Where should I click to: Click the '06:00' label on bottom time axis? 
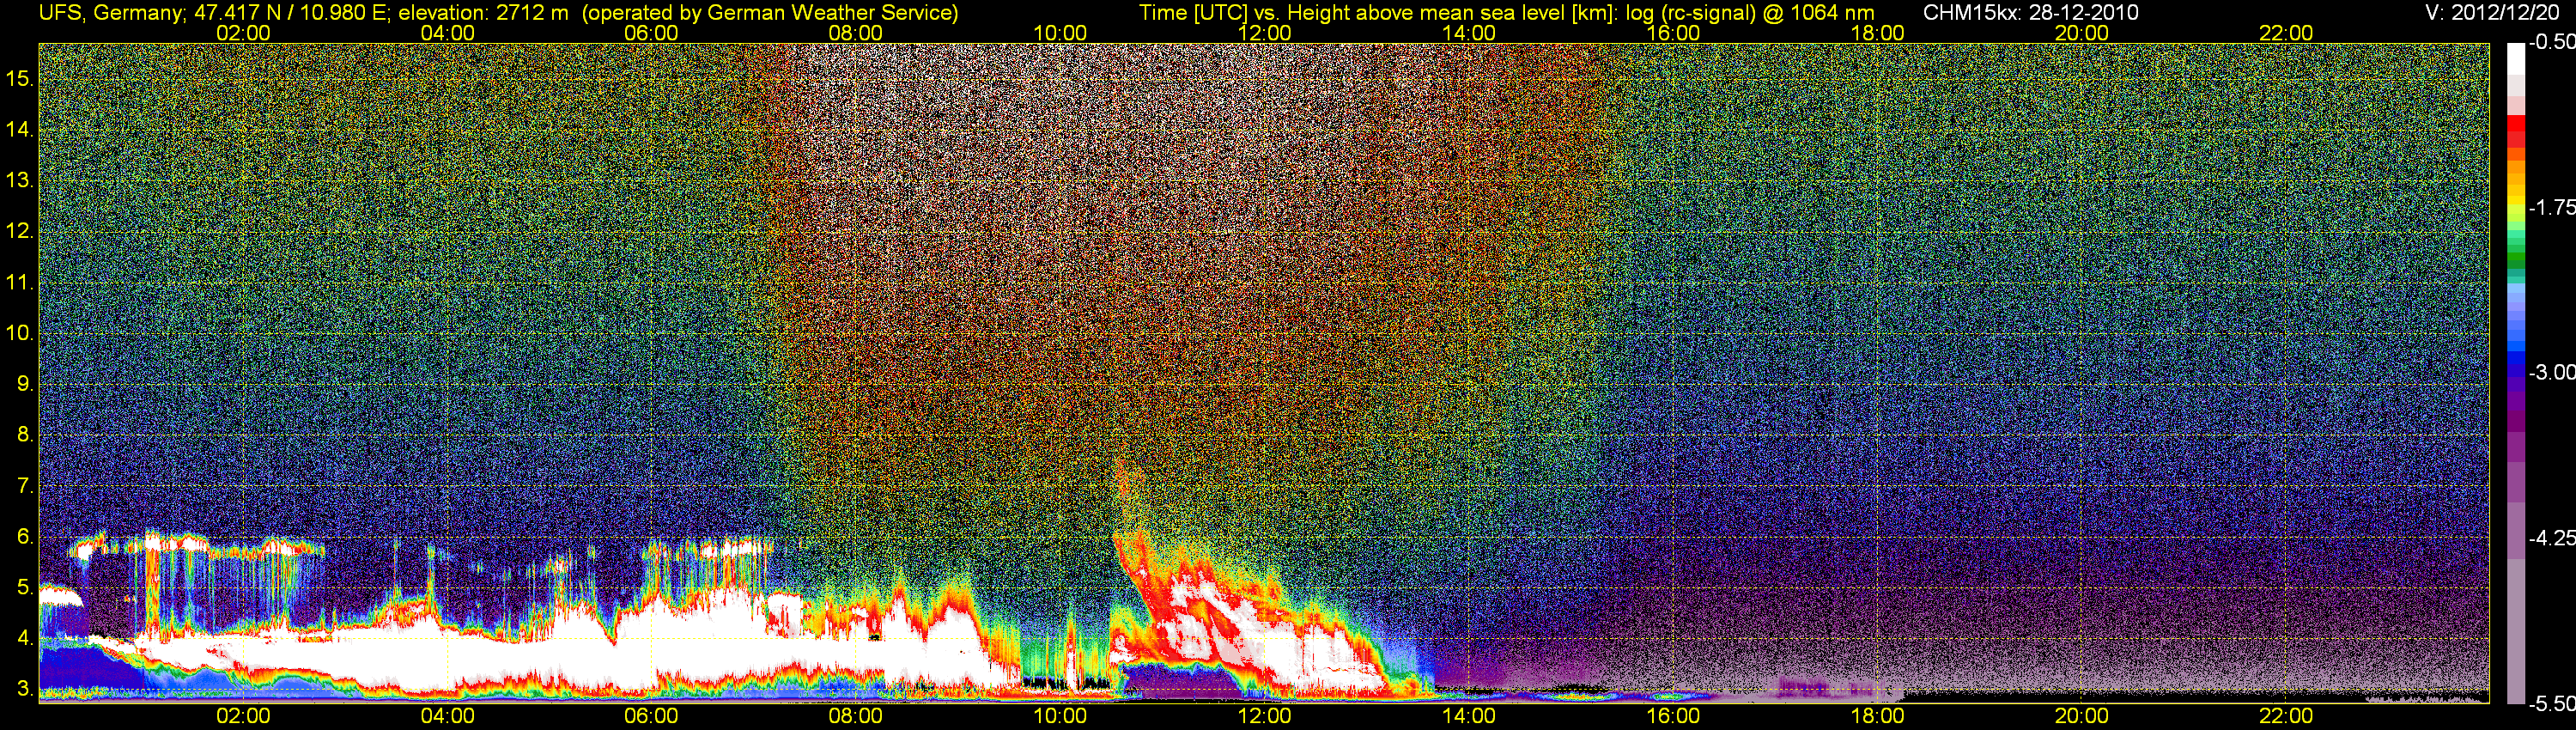(651, 716)
